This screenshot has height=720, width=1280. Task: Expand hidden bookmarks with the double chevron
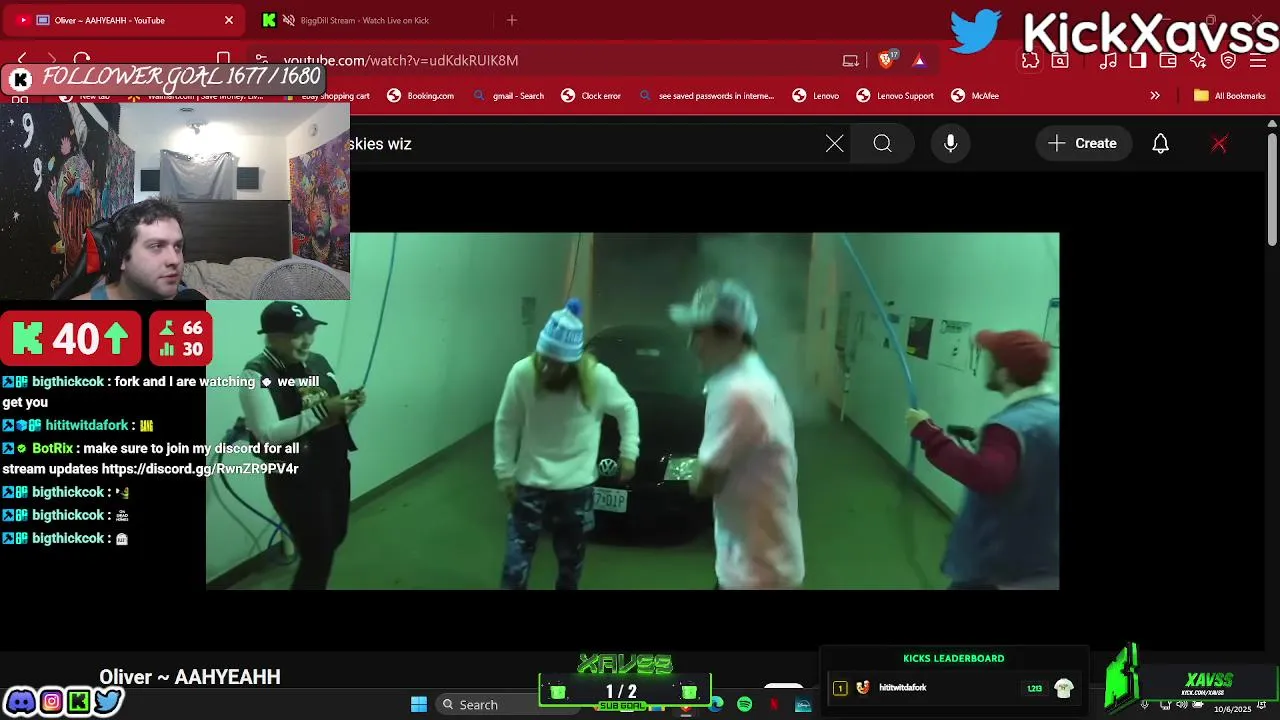coord(1155,96)
